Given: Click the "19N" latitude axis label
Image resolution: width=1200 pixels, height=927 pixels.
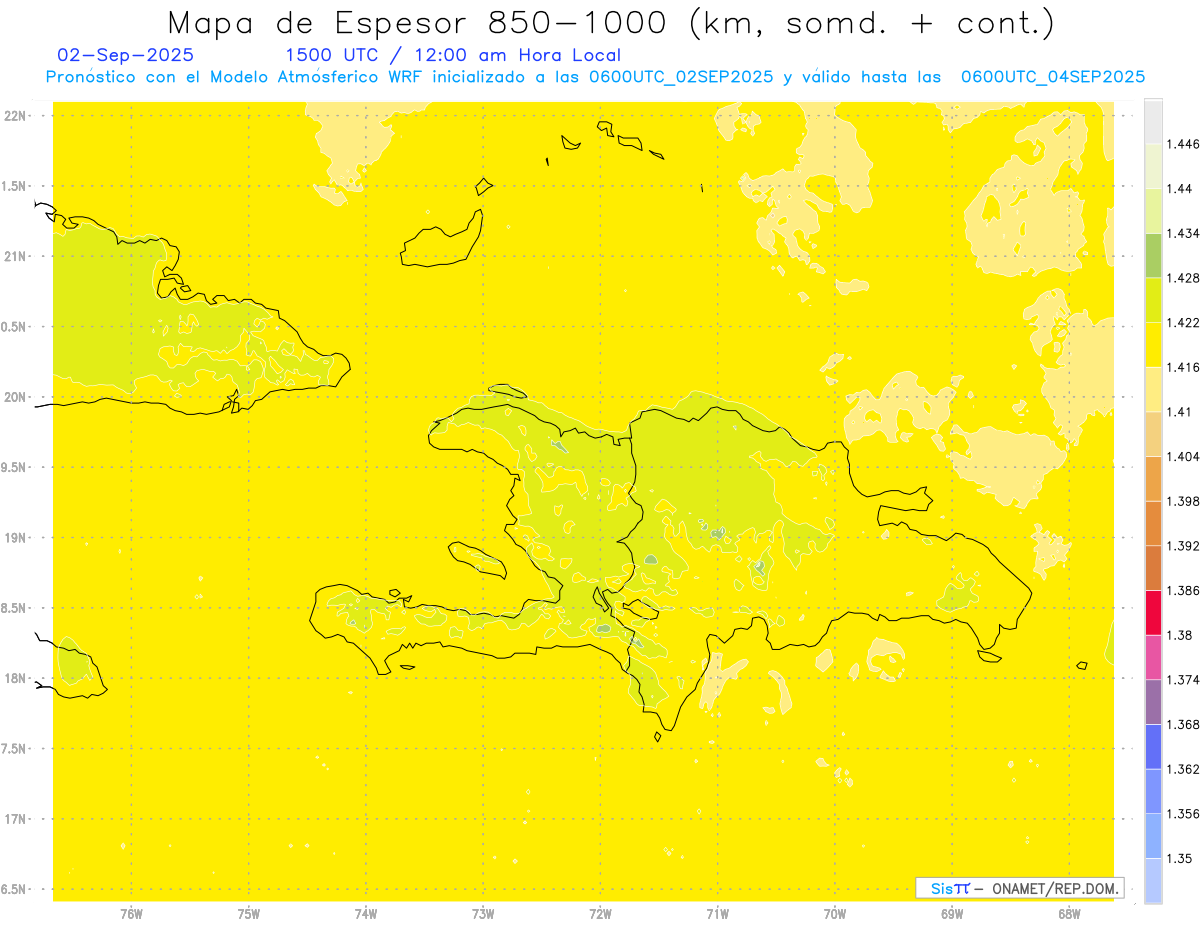Looking at the screenshot, I should (x=15, y=538).
